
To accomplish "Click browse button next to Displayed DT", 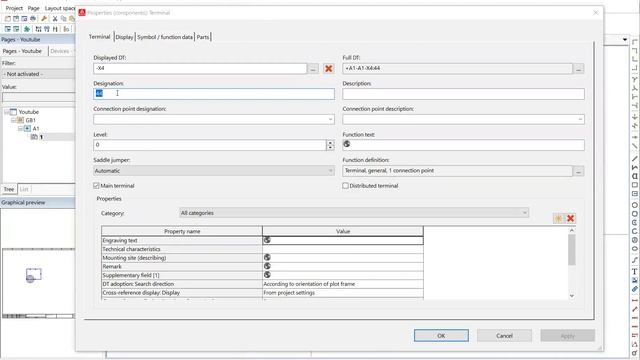I will tap(313, 69).
